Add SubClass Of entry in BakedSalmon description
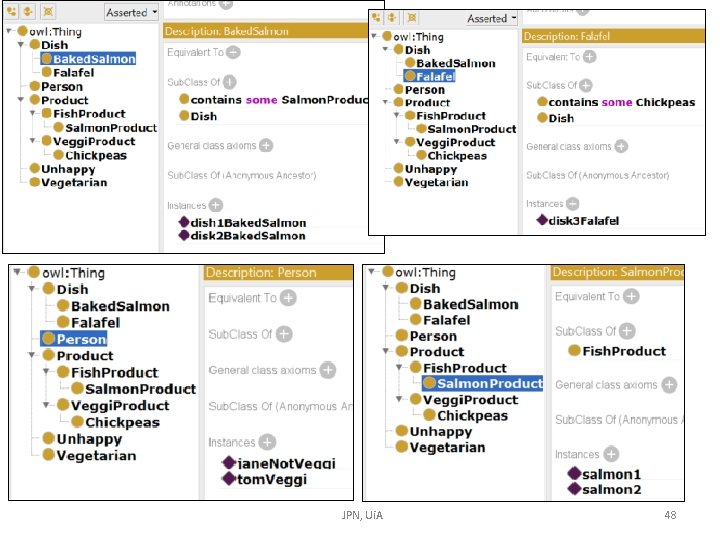Image resolution: width=720 pixels, height=540 pixels. pos(230,82)
